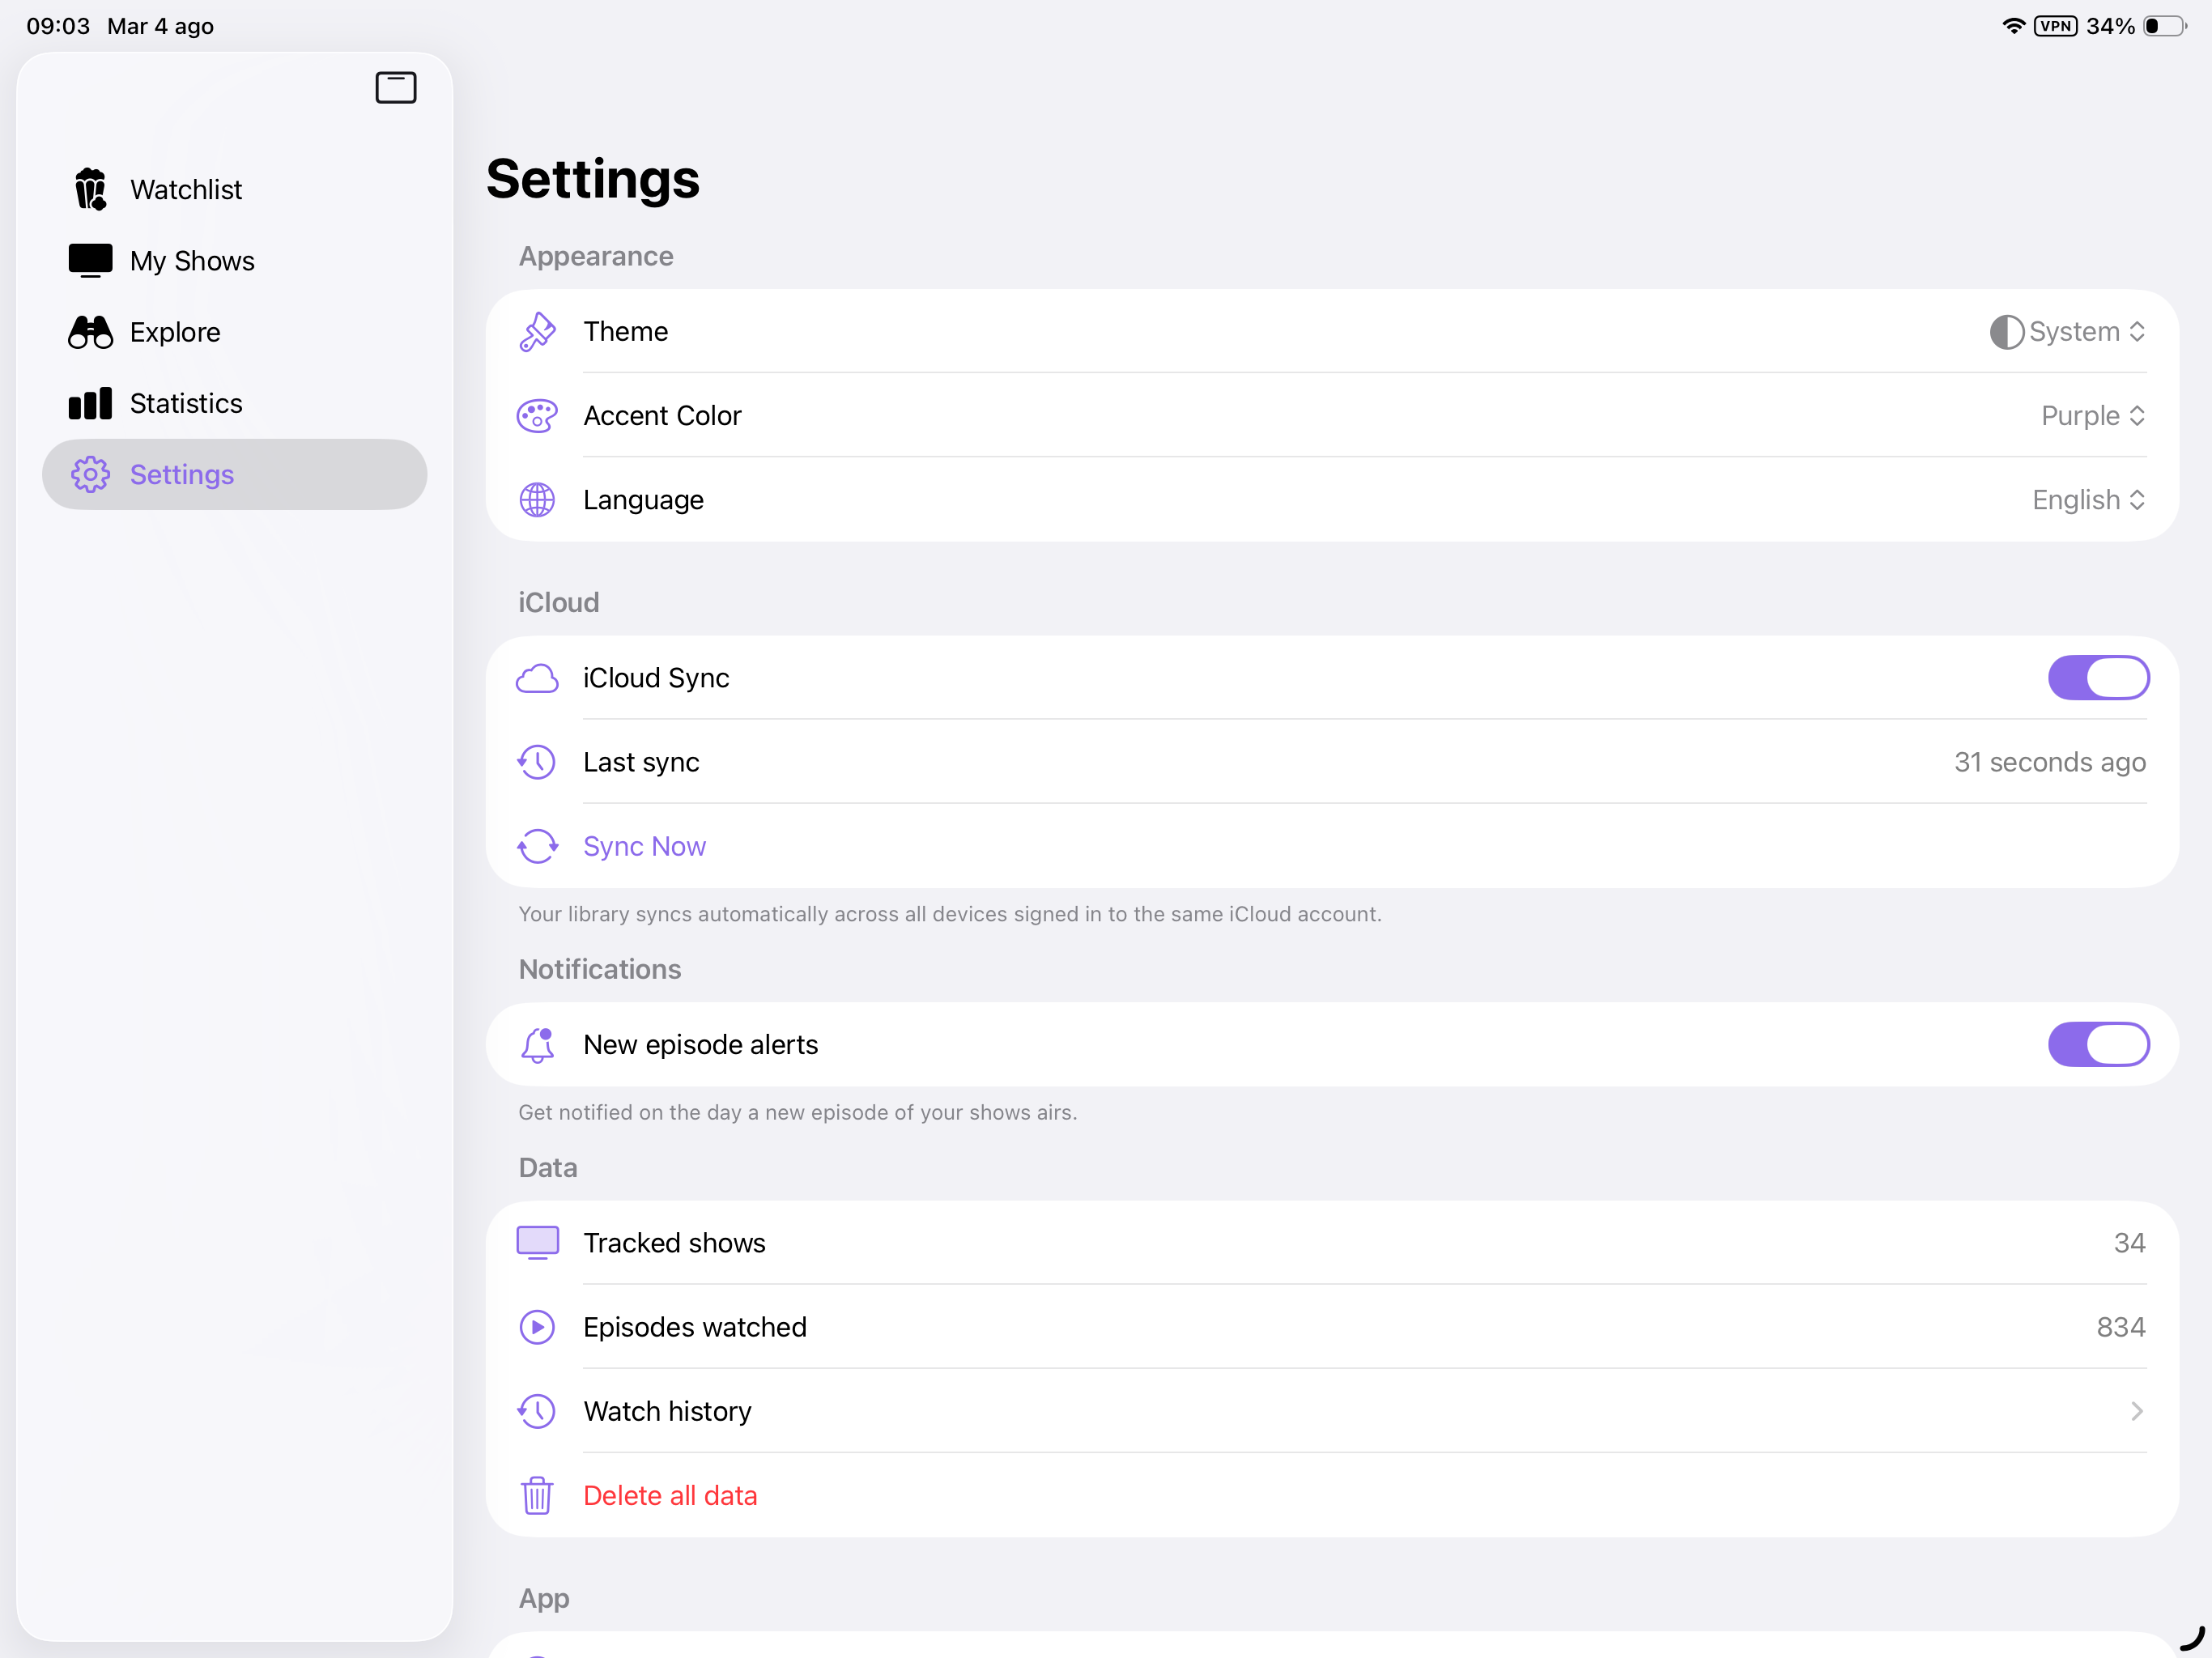The image size is (2212, 1658).
Task: Click the Tracked shows count 34
Action: (2129, 1242)
